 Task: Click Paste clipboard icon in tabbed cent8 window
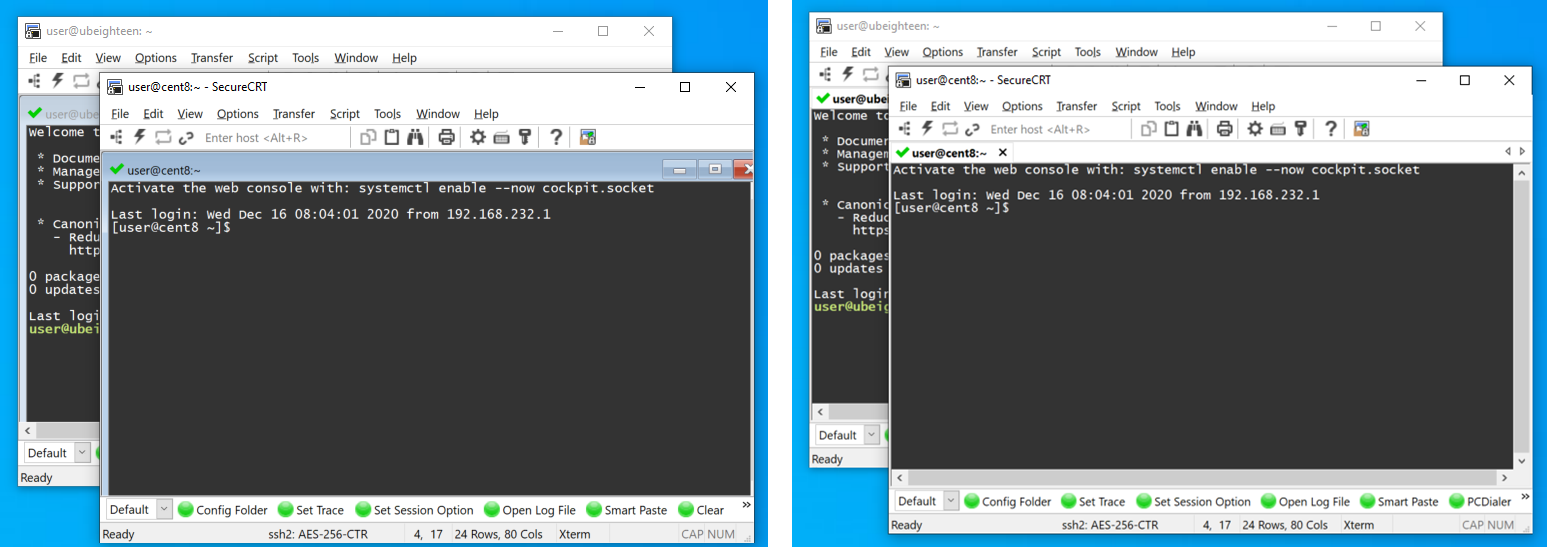click(x=1171, y=129)
